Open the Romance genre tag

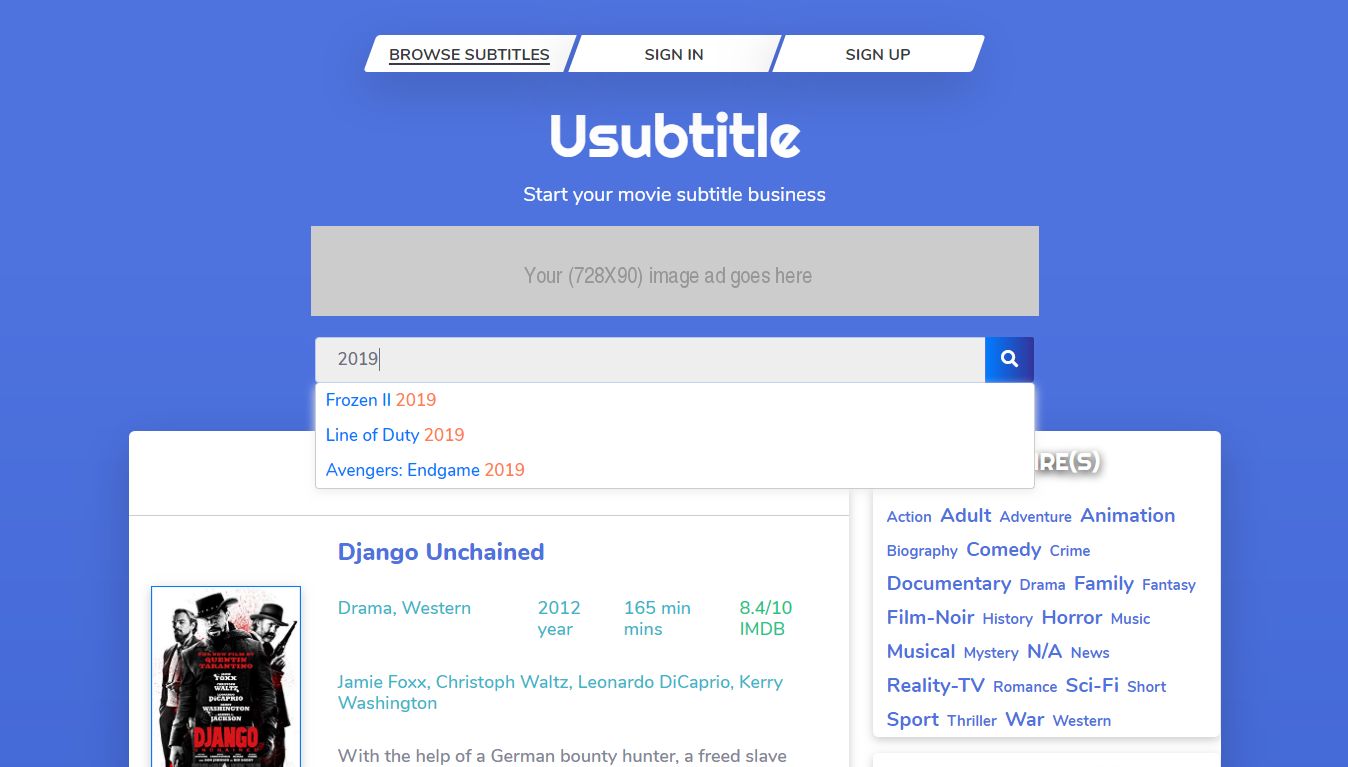pyautogui.click(x=1025, y=687)
